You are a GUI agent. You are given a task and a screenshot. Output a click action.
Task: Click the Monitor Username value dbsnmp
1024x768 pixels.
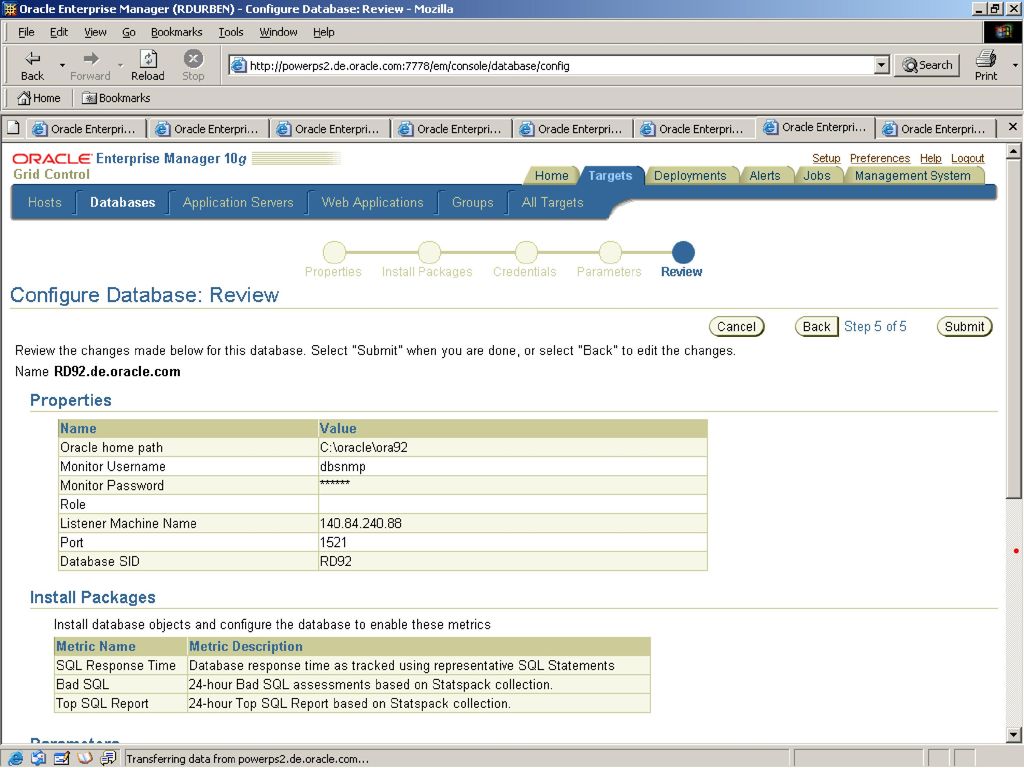(x=343, y=466)
